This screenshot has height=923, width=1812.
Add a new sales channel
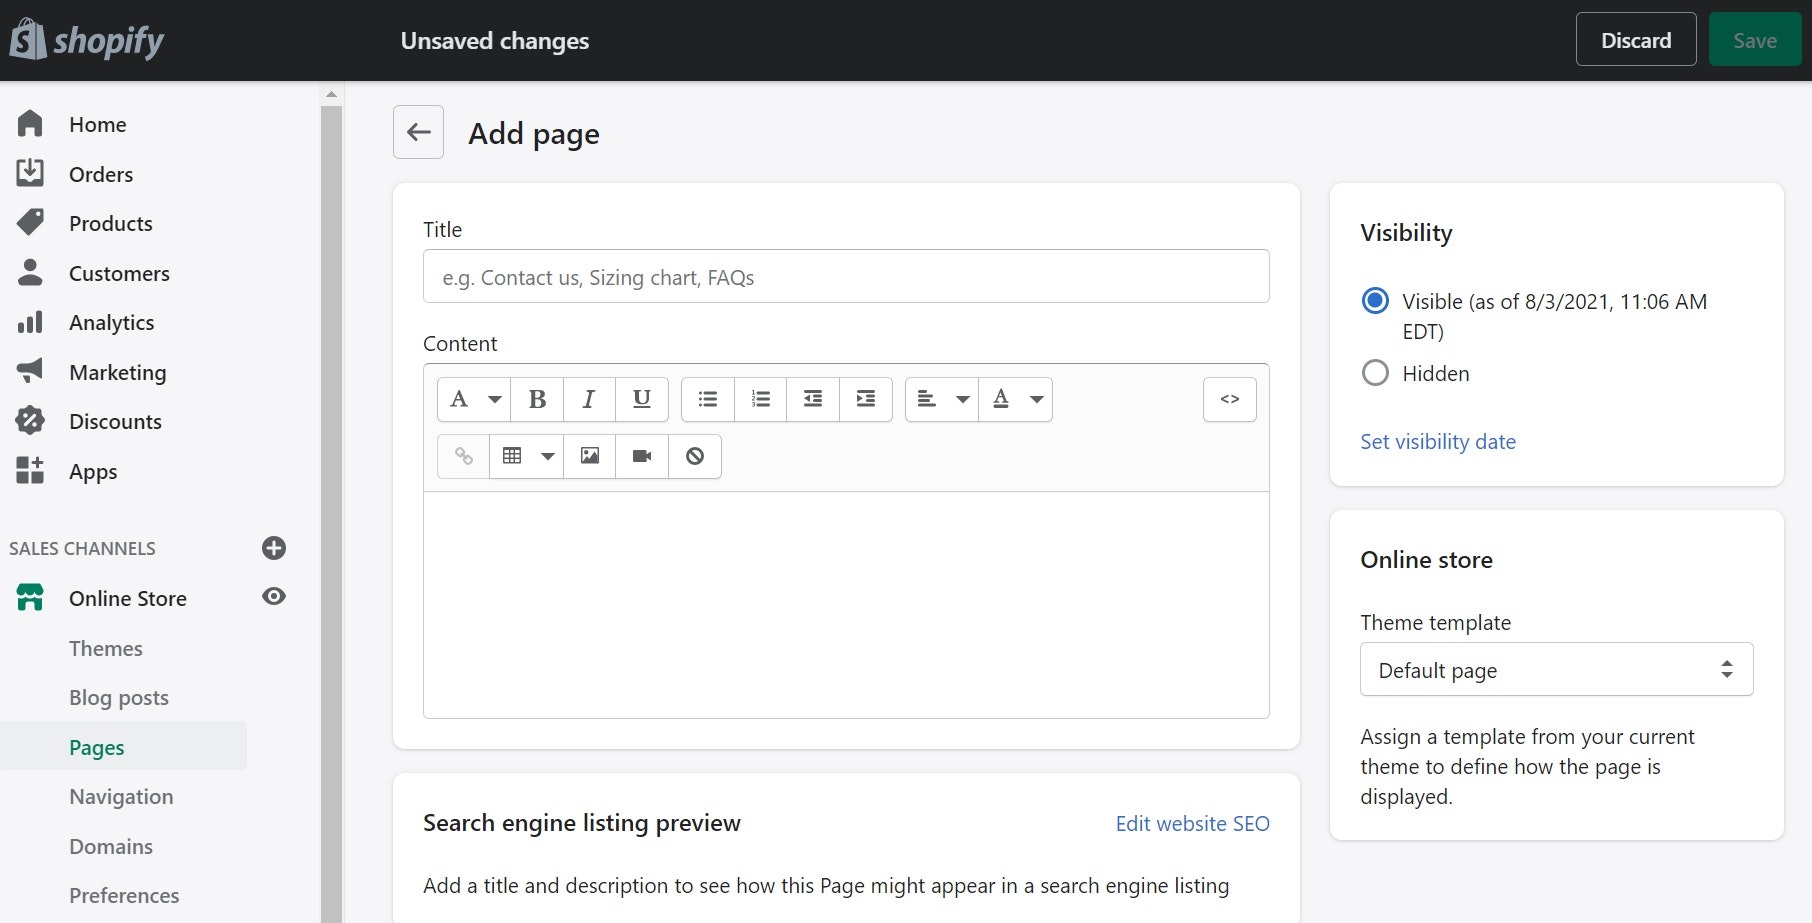pos(273,548)
